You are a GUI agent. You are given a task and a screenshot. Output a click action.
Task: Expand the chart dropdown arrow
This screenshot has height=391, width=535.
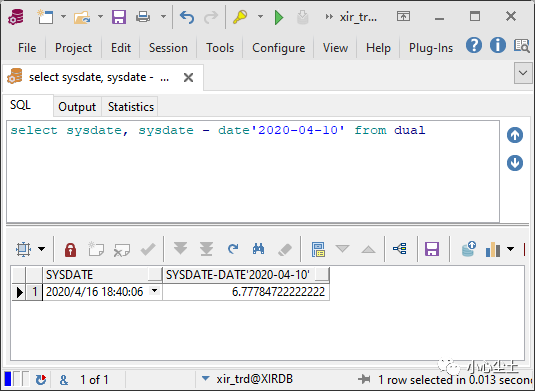tap(510, 249)
